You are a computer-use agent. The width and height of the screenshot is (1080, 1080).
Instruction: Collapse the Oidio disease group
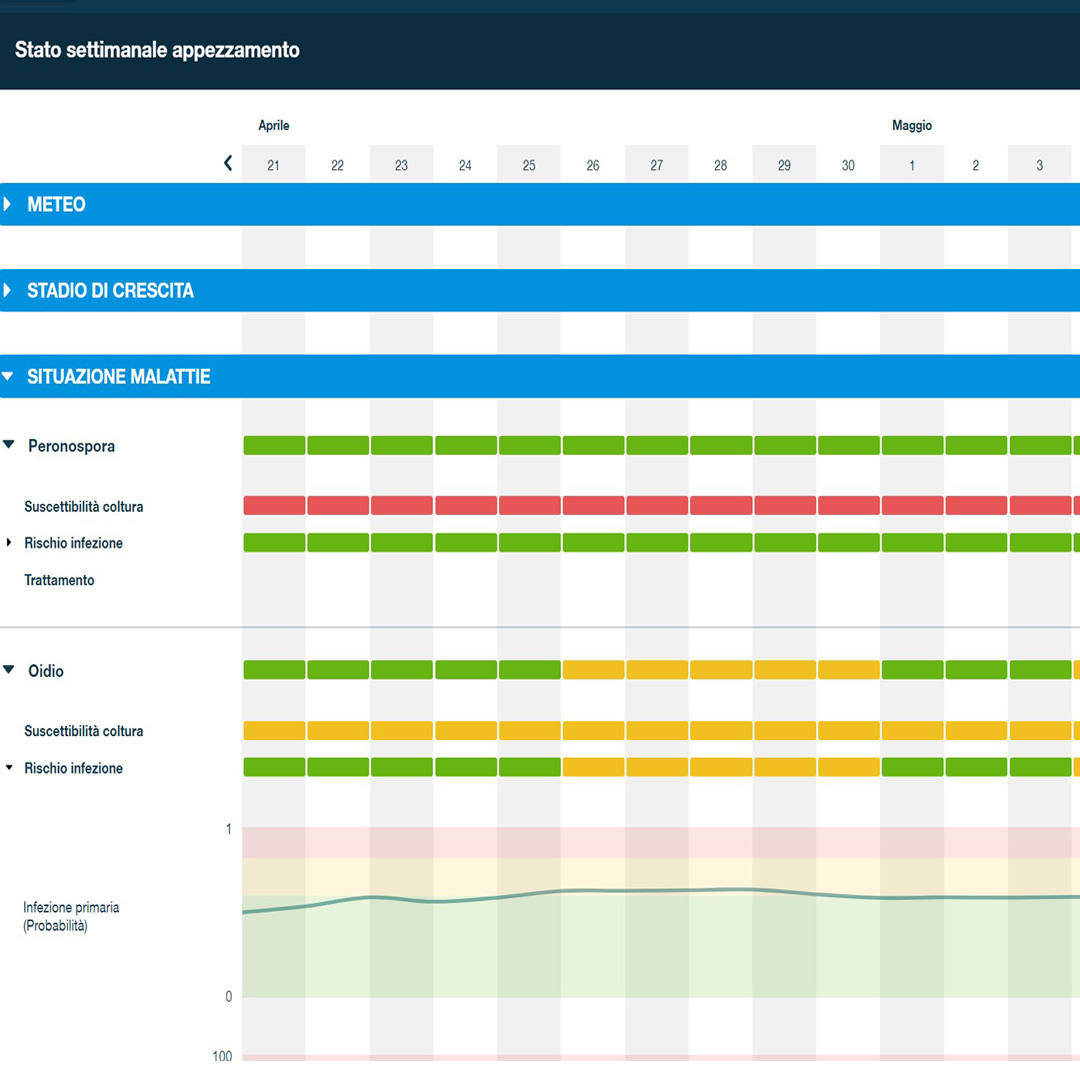coord(9,670)
